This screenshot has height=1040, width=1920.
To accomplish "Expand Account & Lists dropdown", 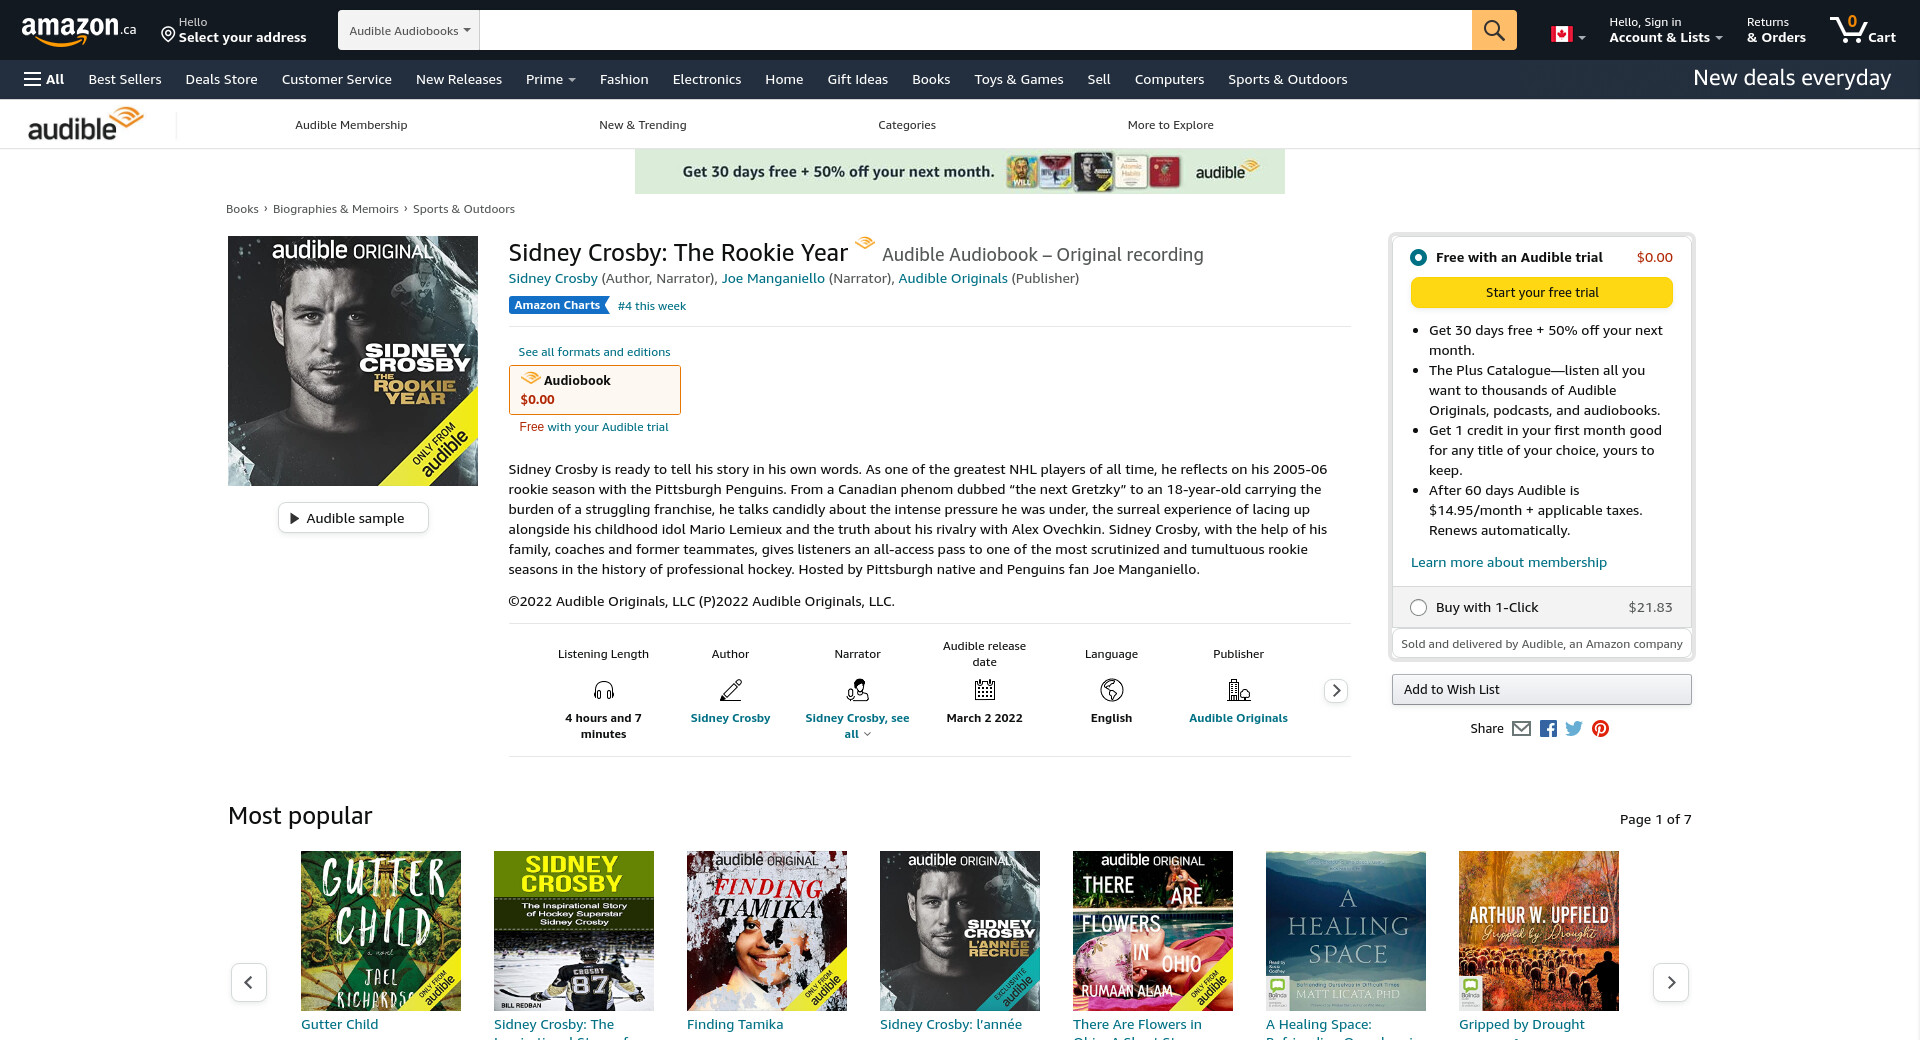I will 1666,30.
